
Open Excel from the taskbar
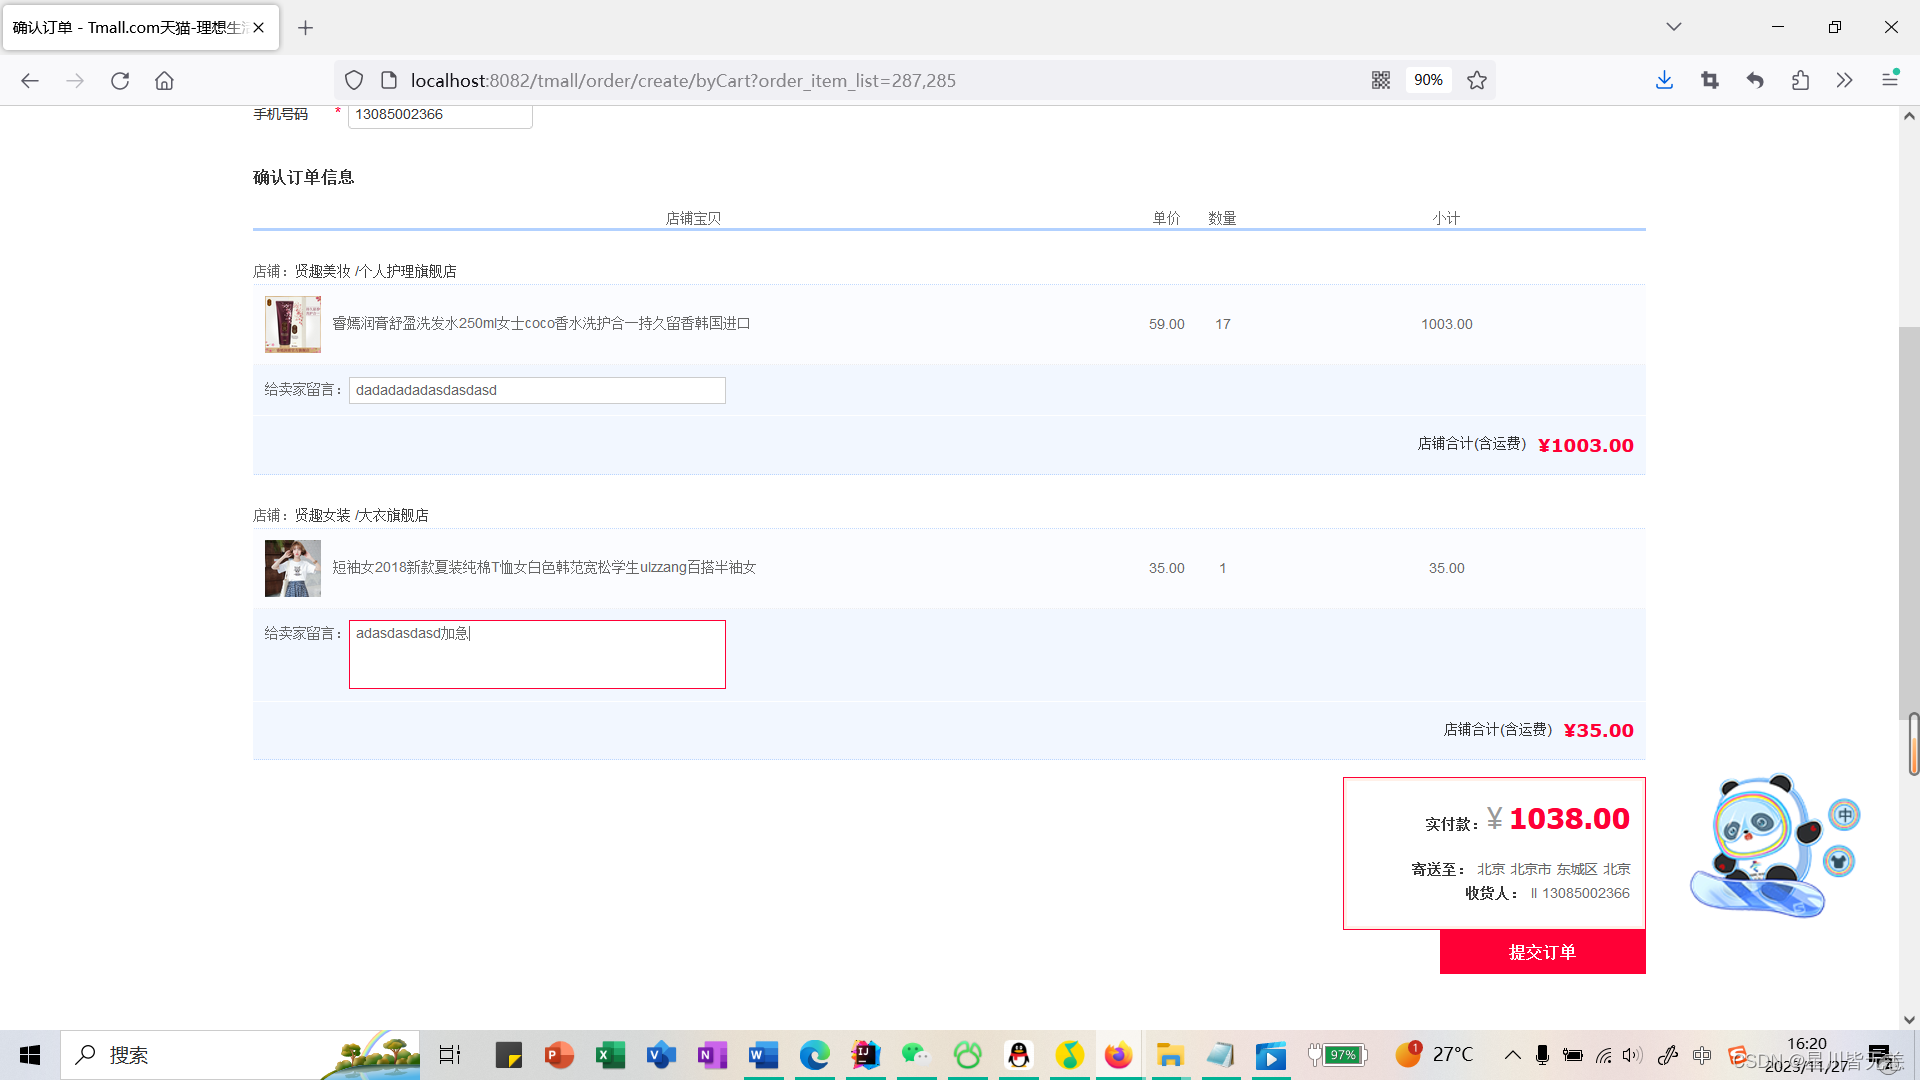(610, 1055)
